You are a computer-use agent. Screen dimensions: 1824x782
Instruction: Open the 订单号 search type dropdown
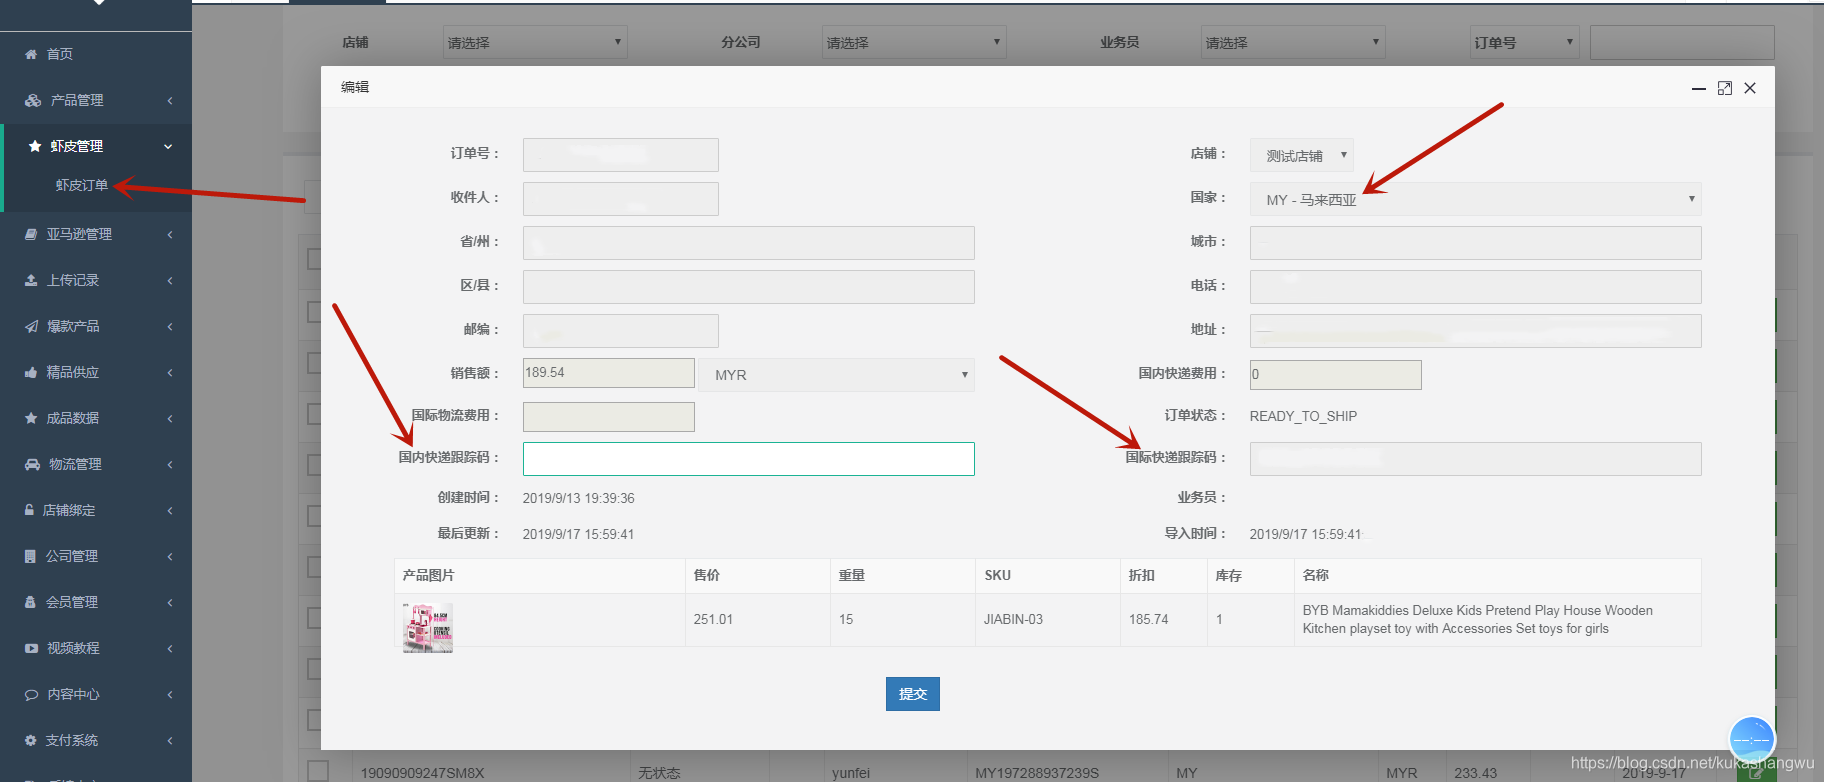[1525, 42]
